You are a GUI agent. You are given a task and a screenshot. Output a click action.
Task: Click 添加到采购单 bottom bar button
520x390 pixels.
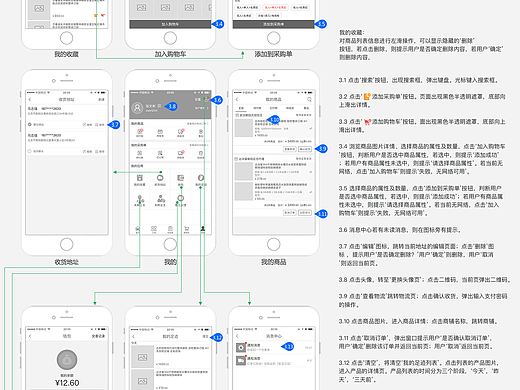click(x=274, y=24)
